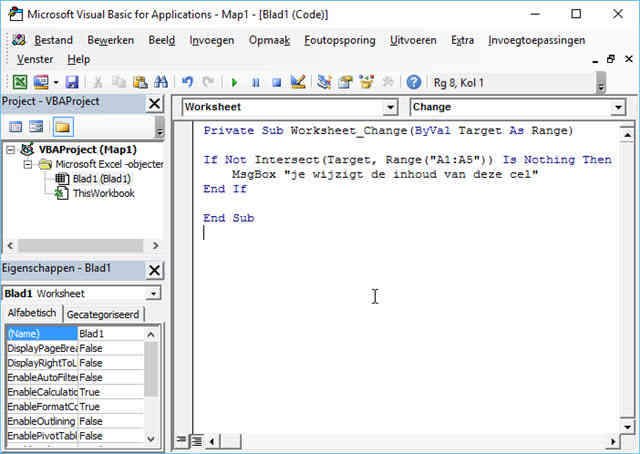The height and width of the screenshot is (454, 640).
Task: Open the Bewerken menu
Action: (111, 40)
